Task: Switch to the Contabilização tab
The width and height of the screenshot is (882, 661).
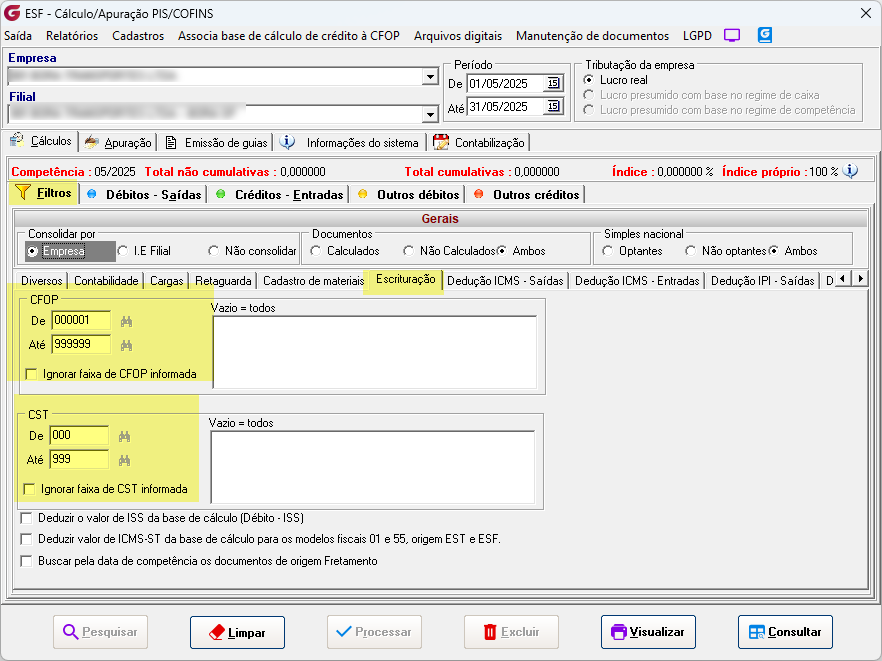Action: pyautogui.click(x=479, y=143)
